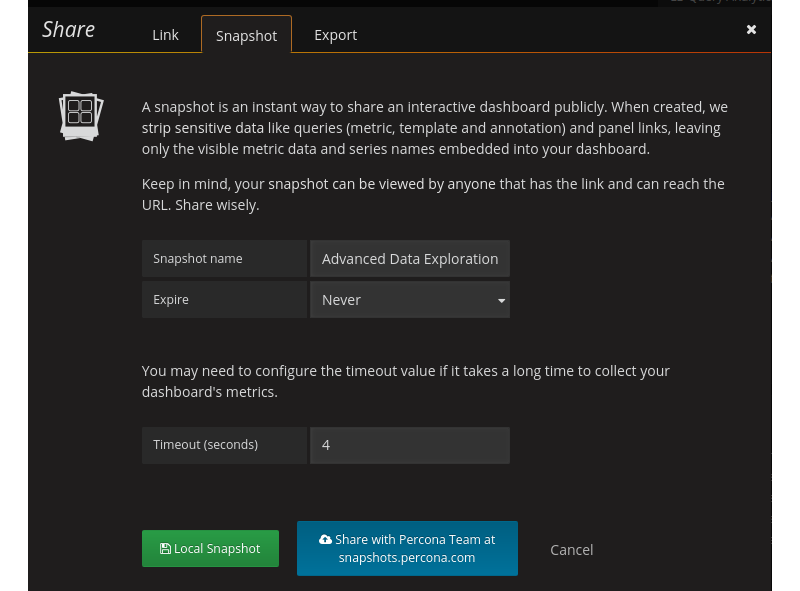Click into the Timeout seconds input field
The width and height of the screenshot is (800, 591).
click(409, 446)
